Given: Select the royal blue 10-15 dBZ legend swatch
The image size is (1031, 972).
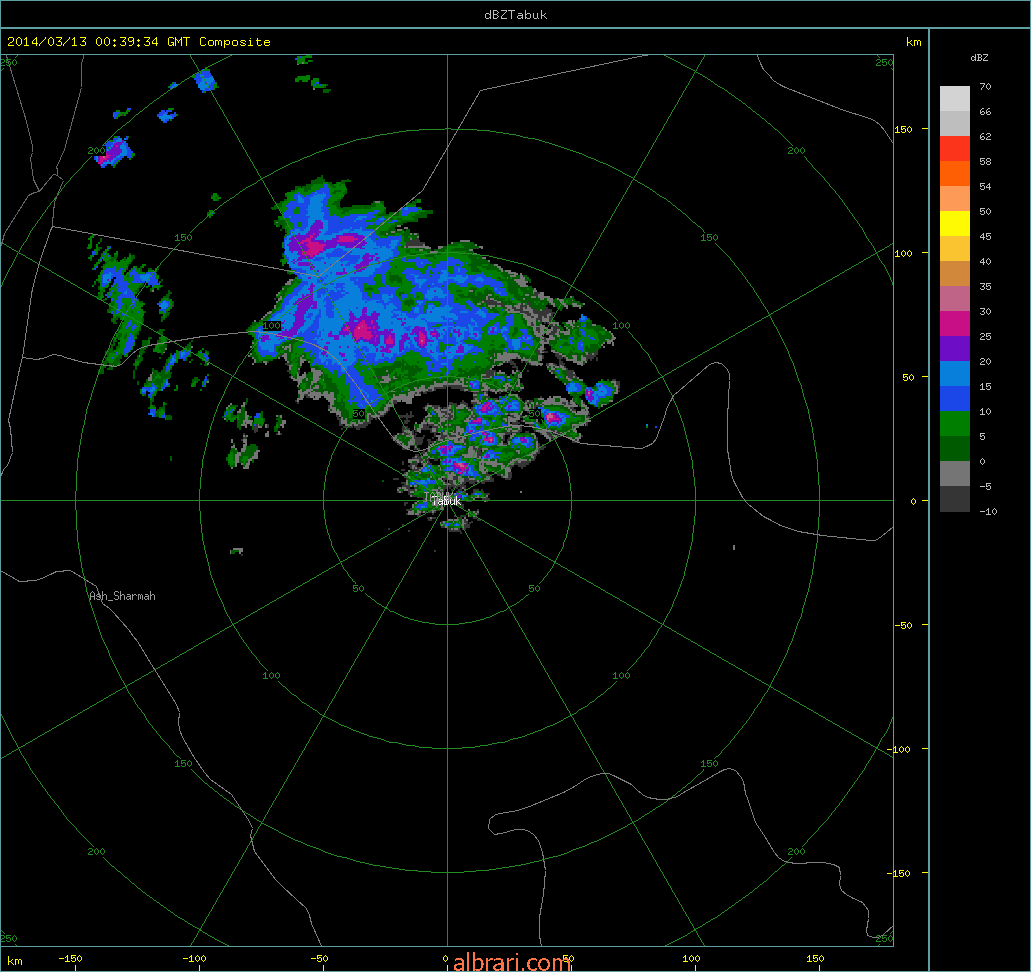Looking at the screenshot, I should (955, 399).
